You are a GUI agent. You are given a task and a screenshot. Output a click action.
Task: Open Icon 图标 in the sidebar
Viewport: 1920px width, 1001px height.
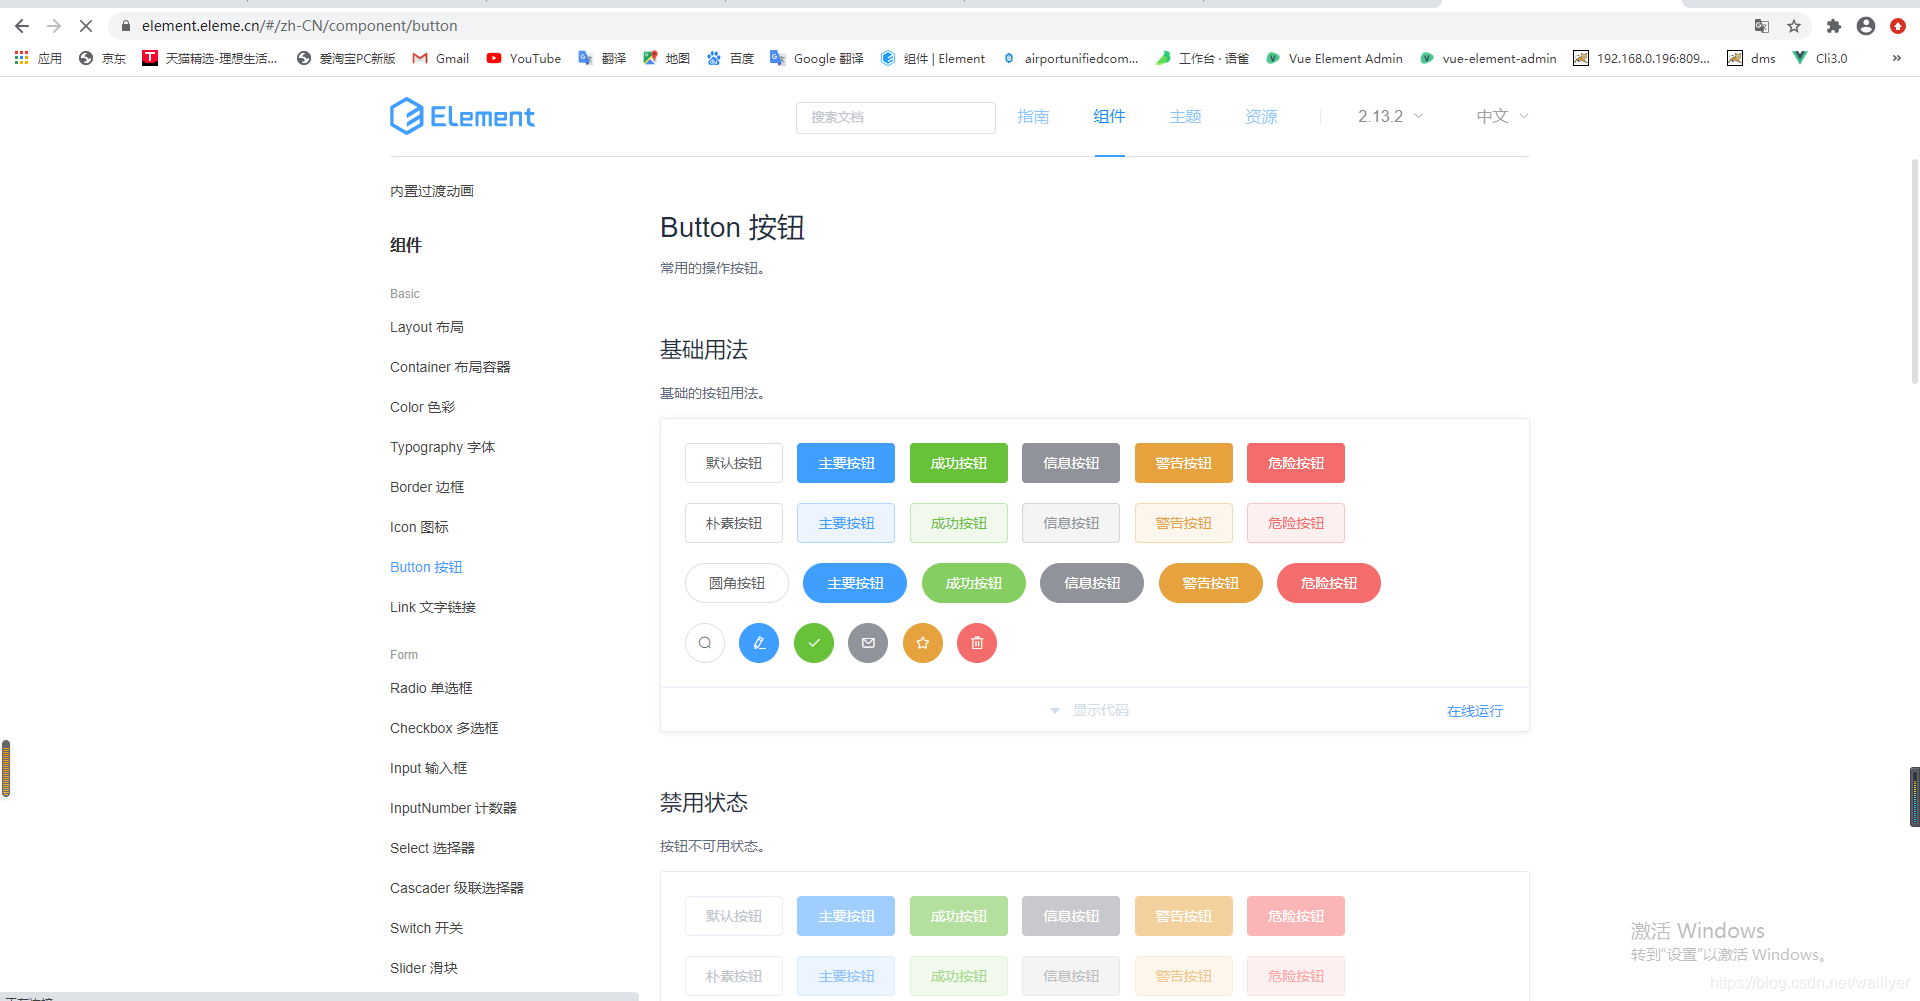(x=419, y=527)
